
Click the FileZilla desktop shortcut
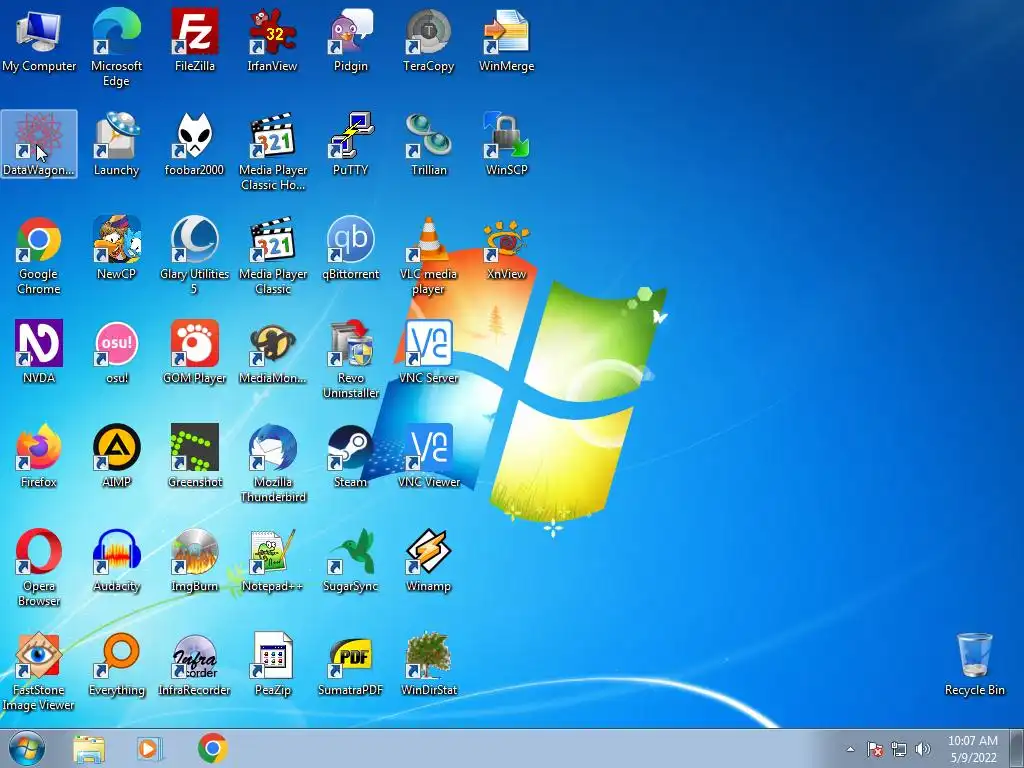pyautogui.click(x=195, y=40)
